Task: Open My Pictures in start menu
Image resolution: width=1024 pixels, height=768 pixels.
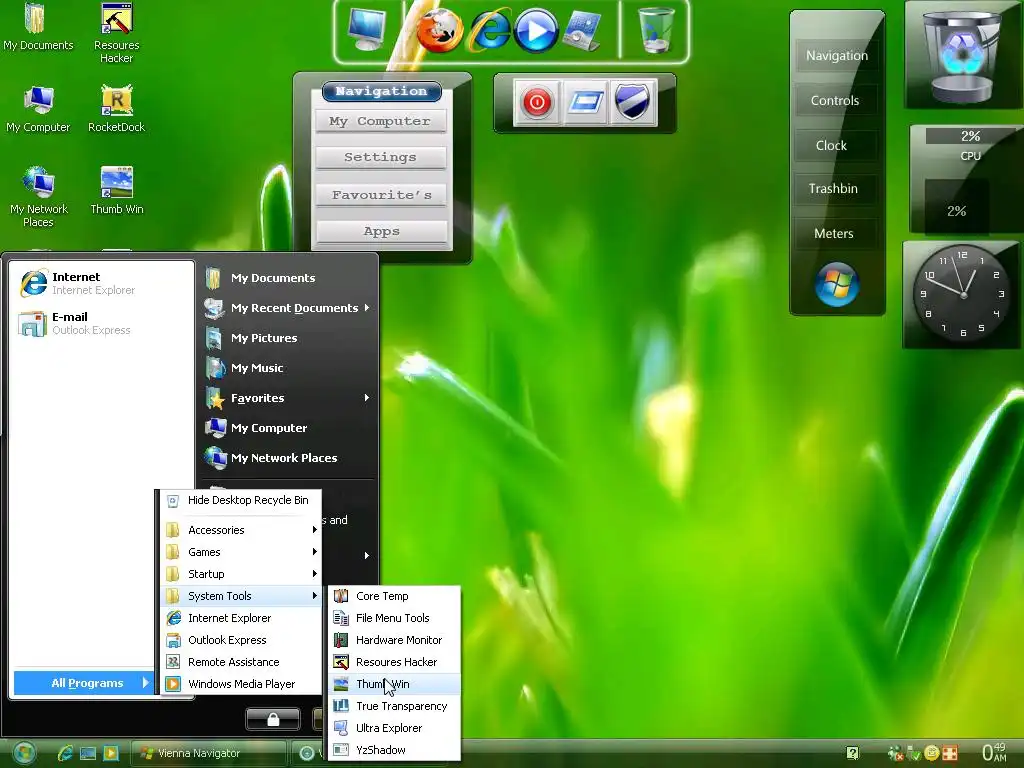Action: [x=287, y=338]
